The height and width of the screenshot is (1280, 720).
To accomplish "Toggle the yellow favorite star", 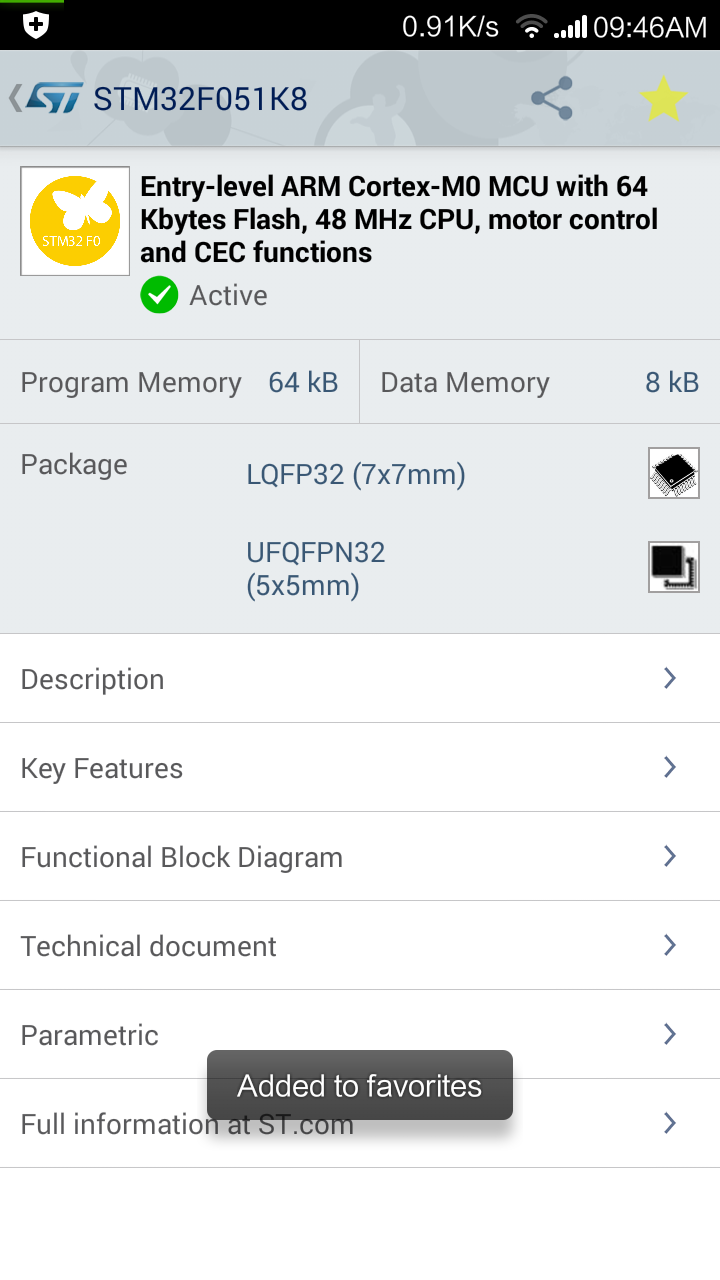I will 663,99.
